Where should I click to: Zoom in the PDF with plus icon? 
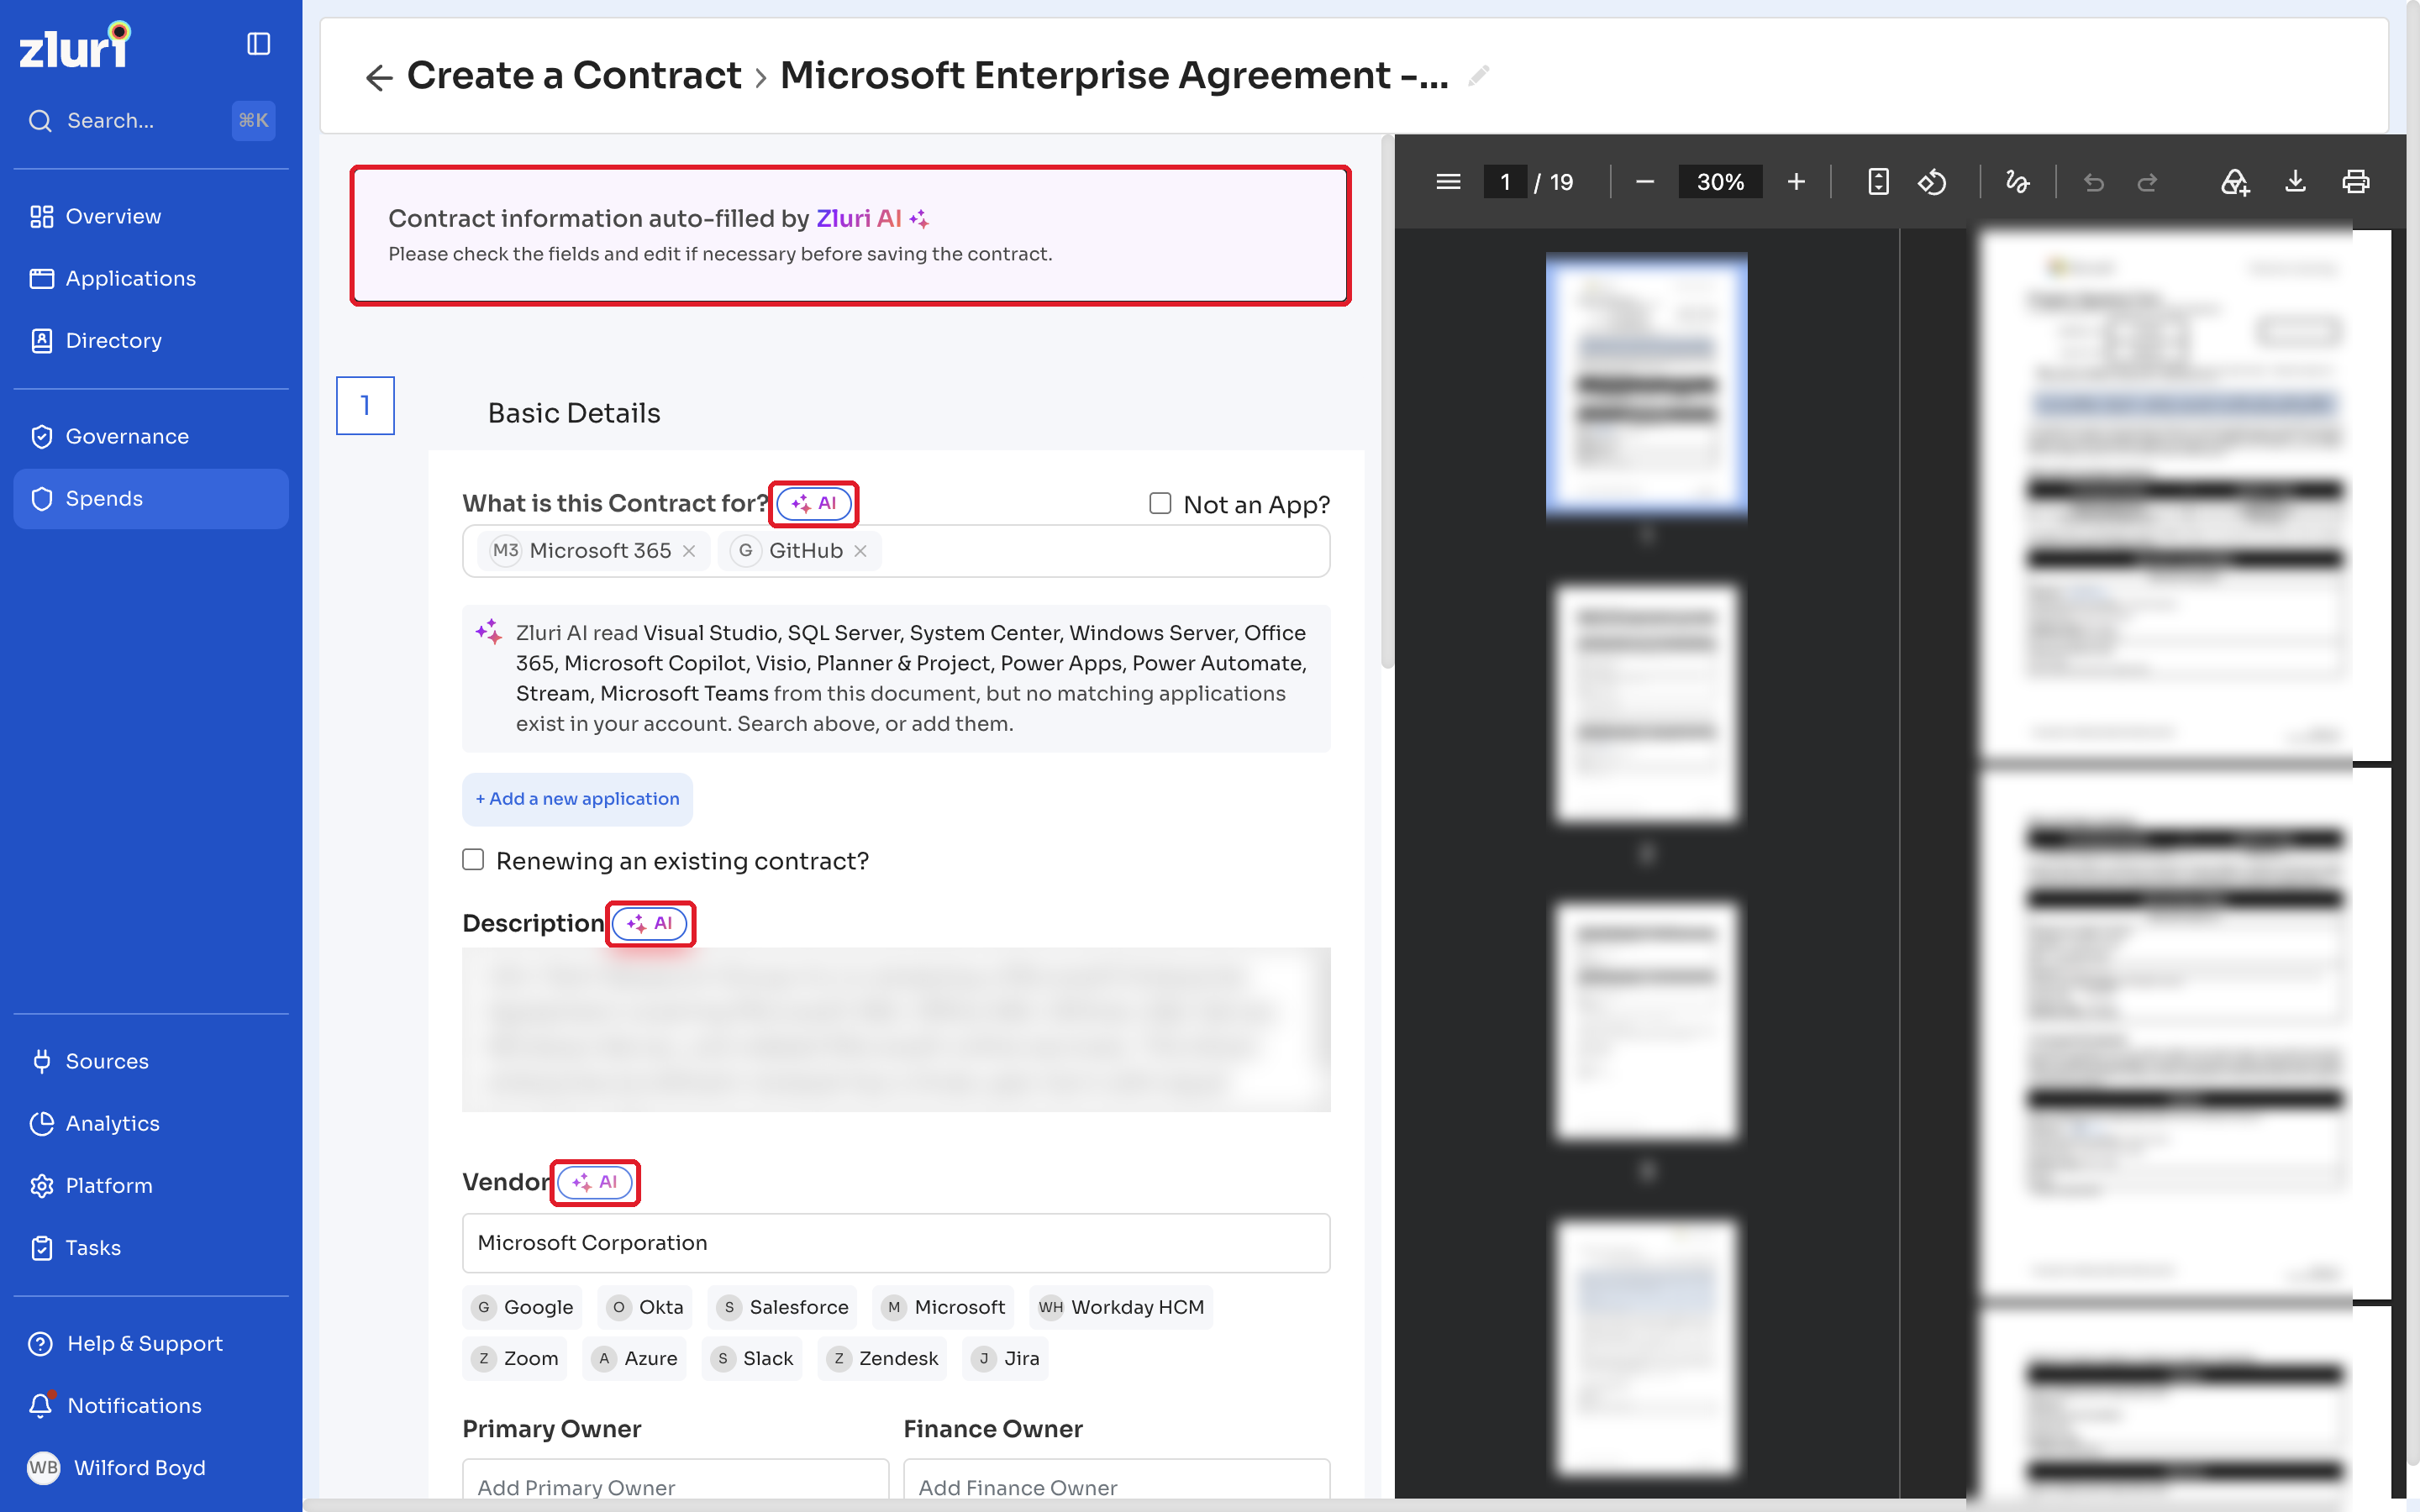click(1796, 182)
